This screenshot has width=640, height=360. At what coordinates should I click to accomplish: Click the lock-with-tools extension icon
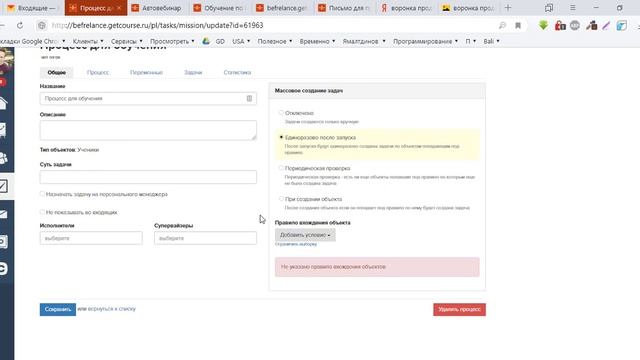(591, 25)
